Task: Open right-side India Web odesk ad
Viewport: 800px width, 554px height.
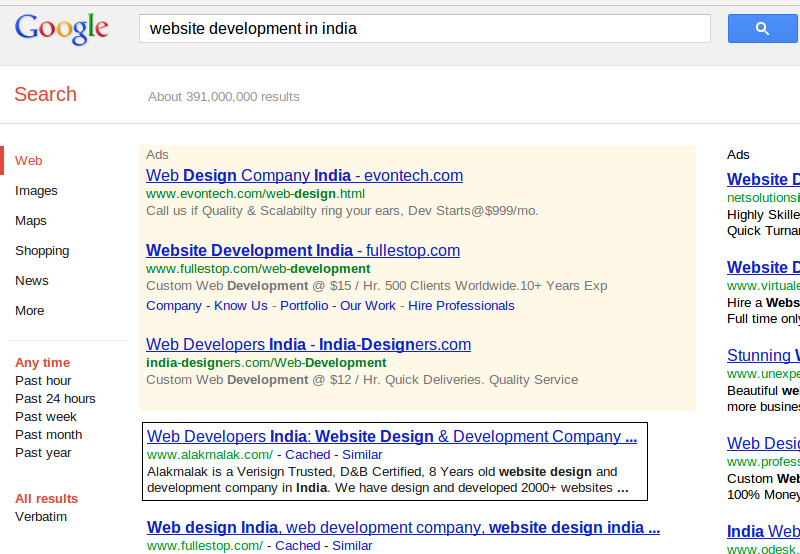Action: pyautogui.click(x=763, y=532)
